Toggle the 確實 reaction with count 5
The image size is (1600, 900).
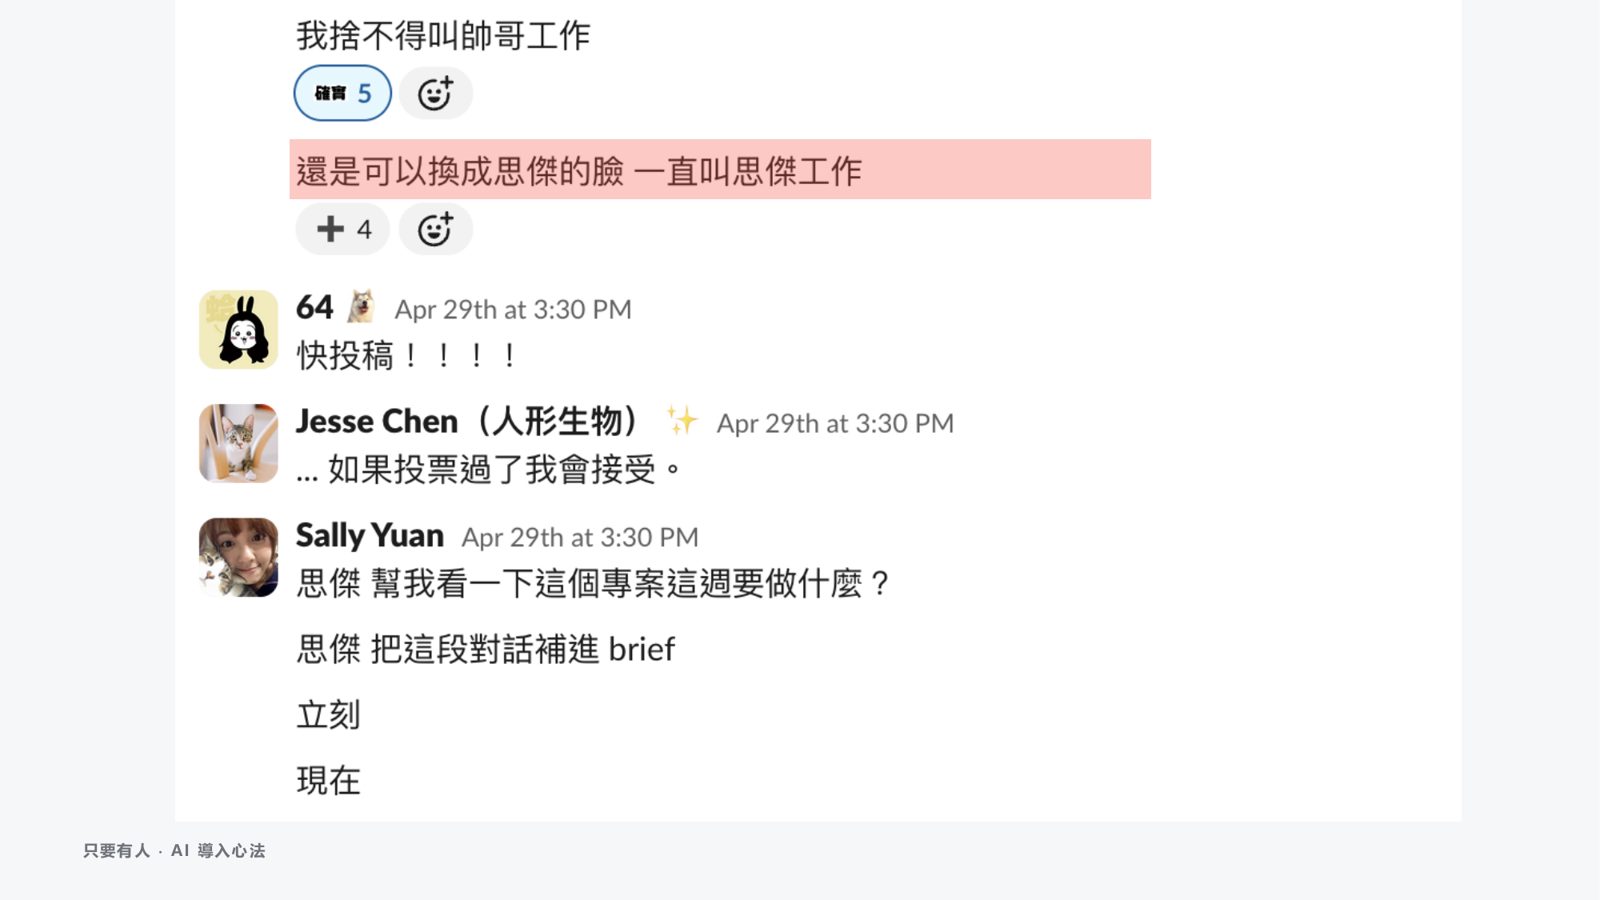click(342, 93)
